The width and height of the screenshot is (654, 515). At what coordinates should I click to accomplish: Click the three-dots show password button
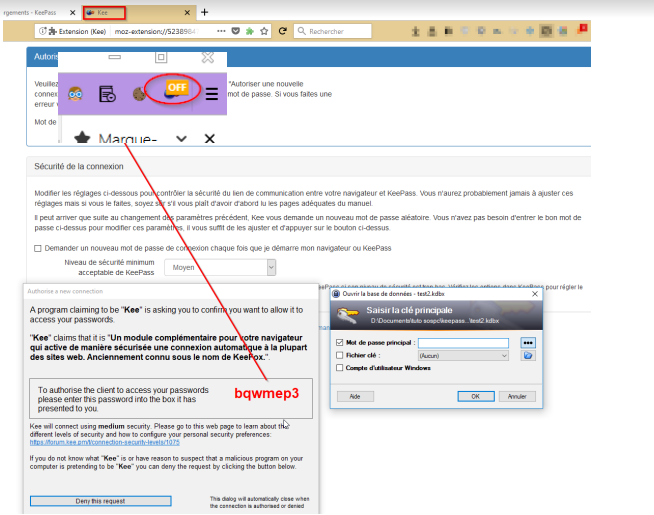coord(528,343)
